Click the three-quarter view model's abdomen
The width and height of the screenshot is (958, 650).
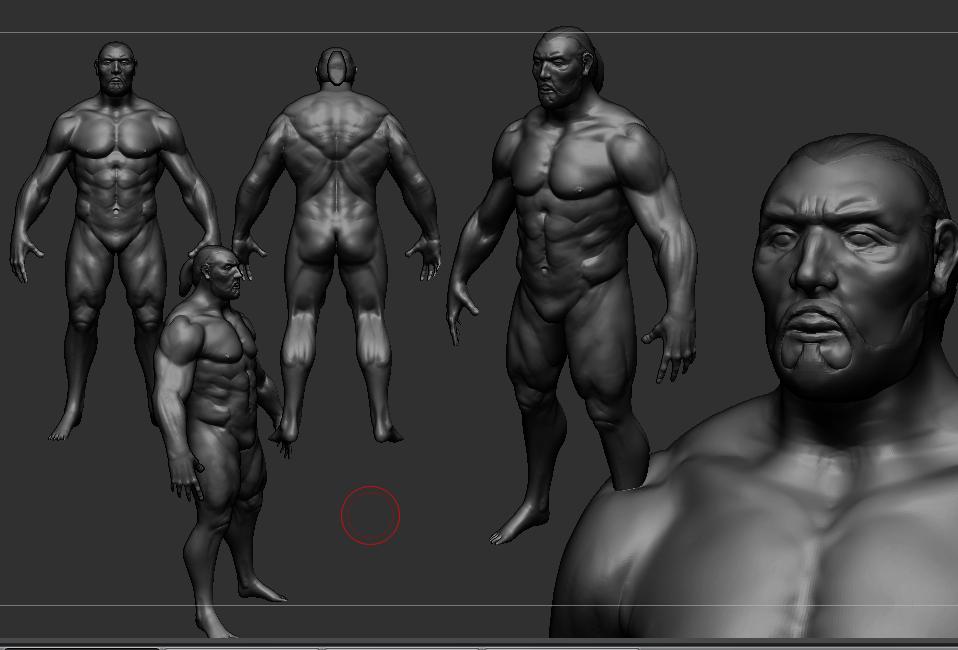coord(559,241)
